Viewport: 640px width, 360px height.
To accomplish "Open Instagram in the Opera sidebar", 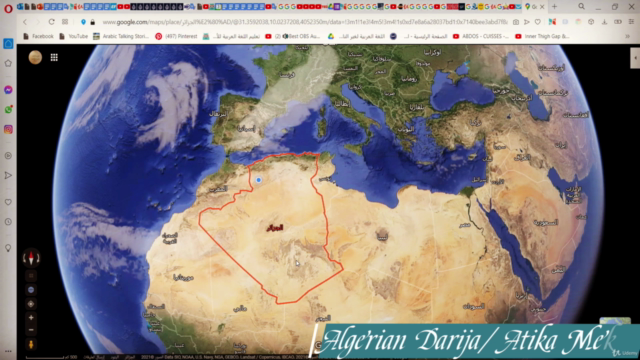I will click(8, 129).
